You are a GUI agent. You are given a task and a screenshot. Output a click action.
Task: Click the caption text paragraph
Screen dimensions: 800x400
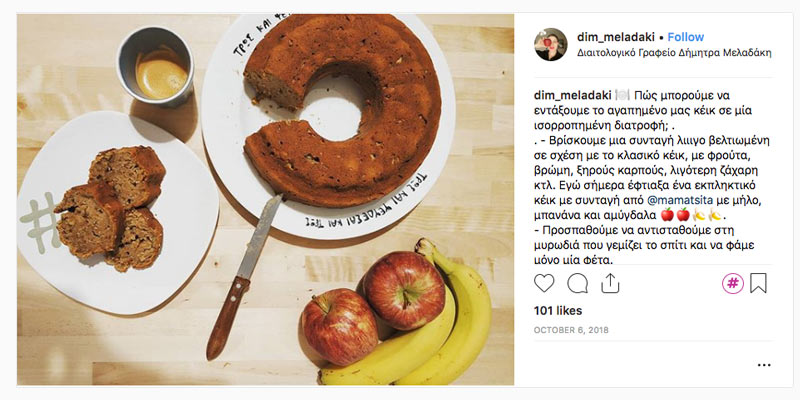click(652, 178)
